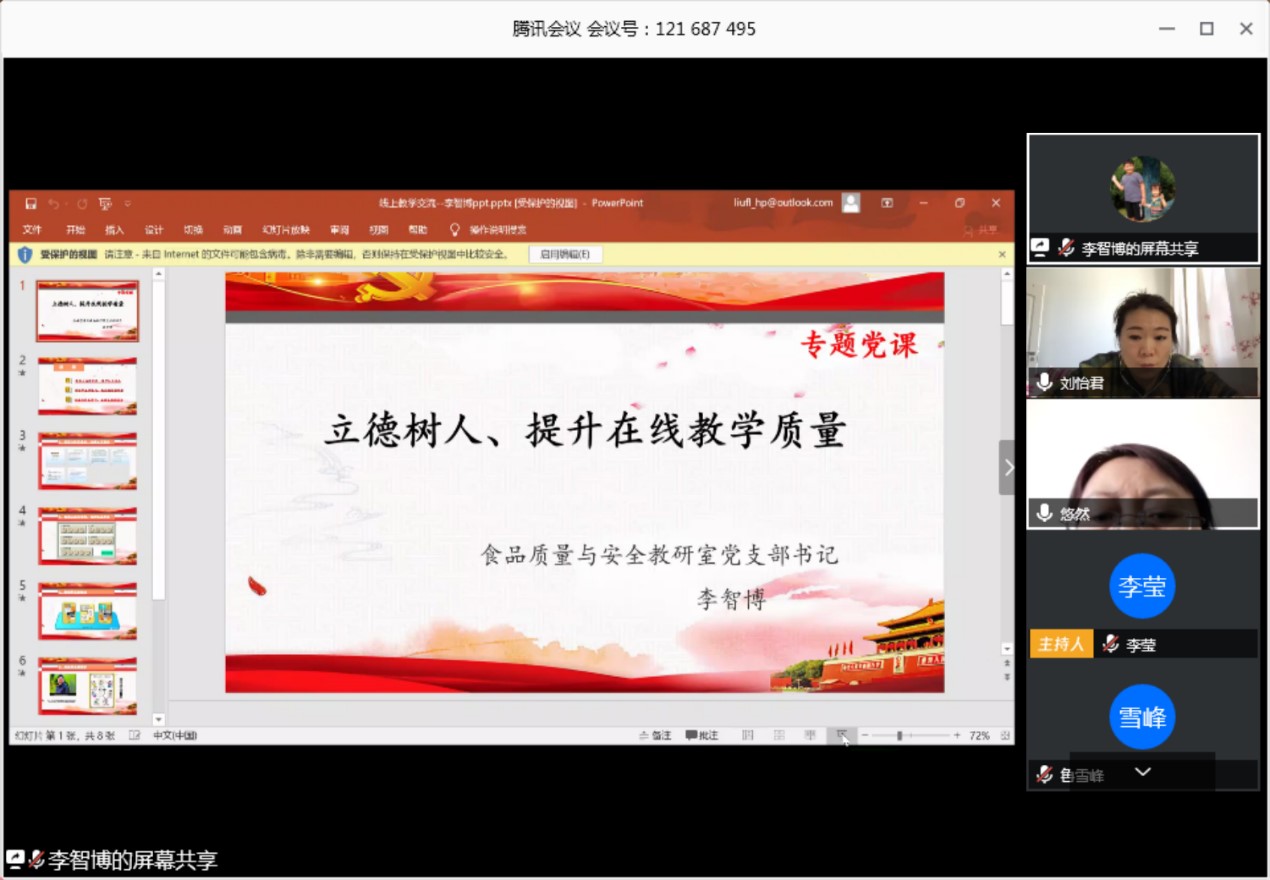Image resolution: width=1270 pixels, height=880 pixels.
Task: Open the 幻灯片放映 ribbon tab
Action: 286,230
